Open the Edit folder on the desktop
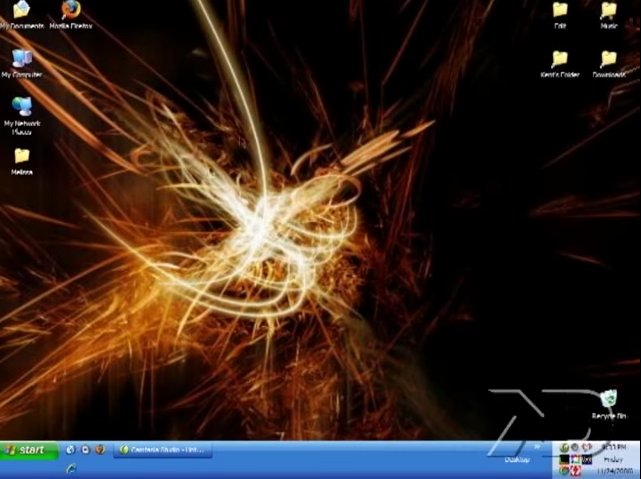This screenshot has height=479, width=641. point(560,16)
